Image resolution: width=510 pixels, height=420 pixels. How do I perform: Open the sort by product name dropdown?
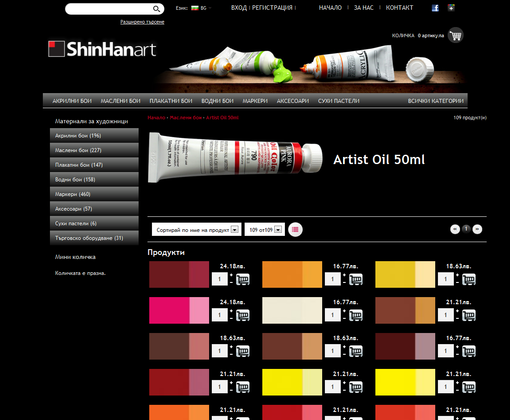click(x=197, y=230)
